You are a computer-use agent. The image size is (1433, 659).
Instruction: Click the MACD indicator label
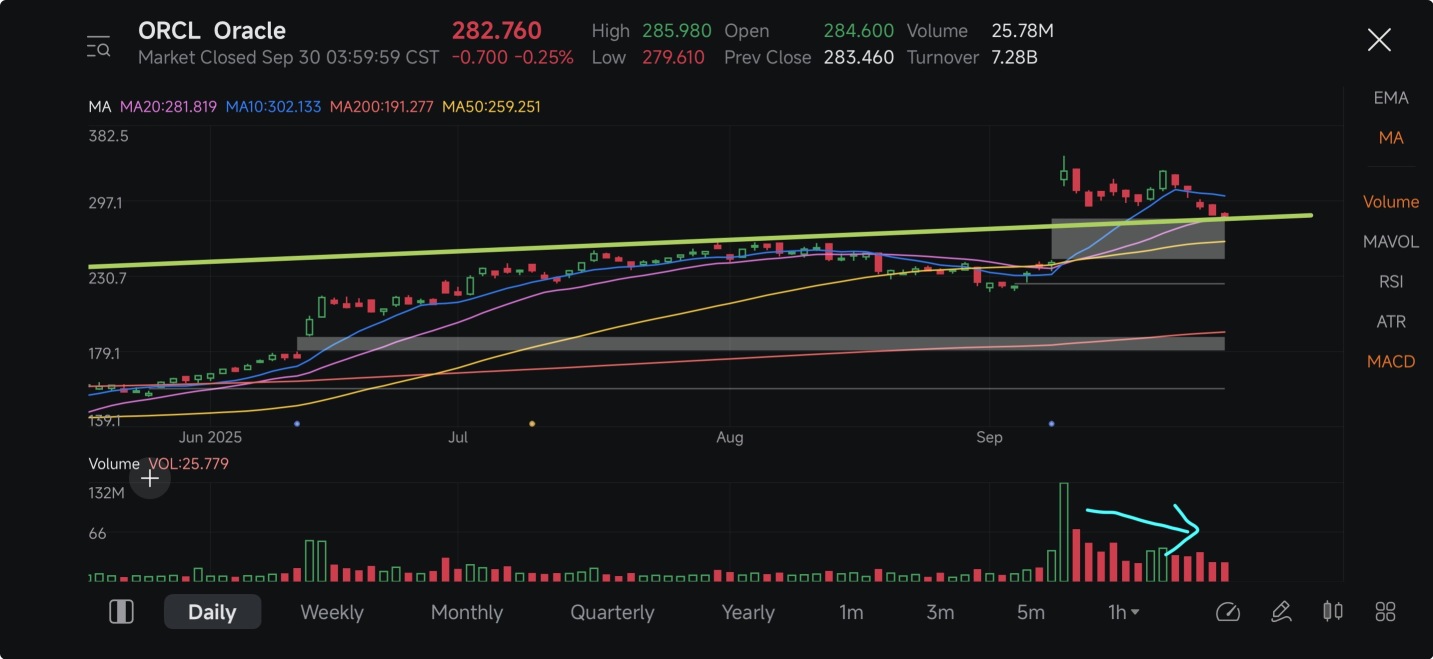pos(1390,362)
